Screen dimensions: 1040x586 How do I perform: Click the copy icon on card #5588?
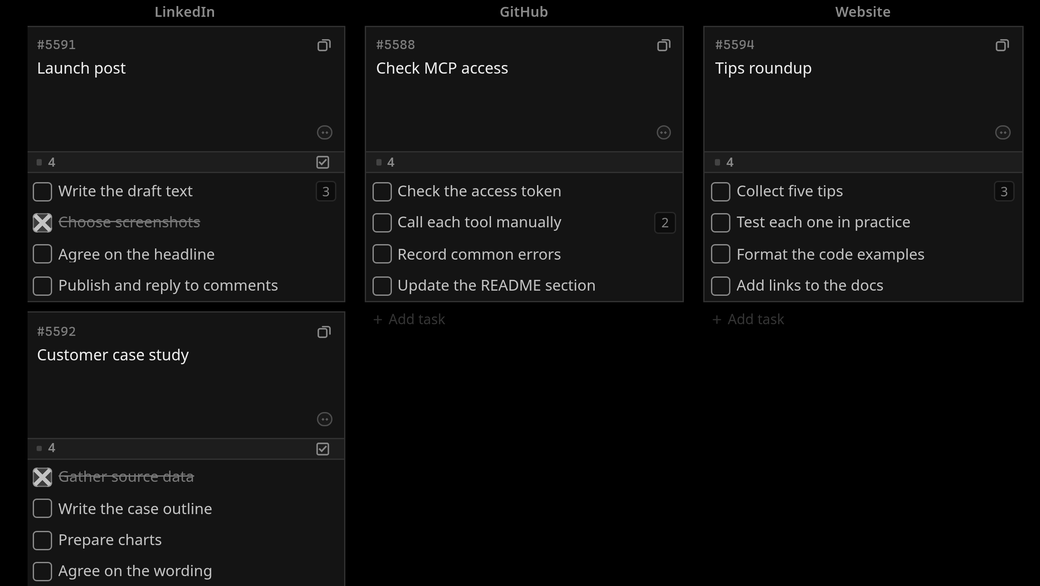[x=663, y=45]
